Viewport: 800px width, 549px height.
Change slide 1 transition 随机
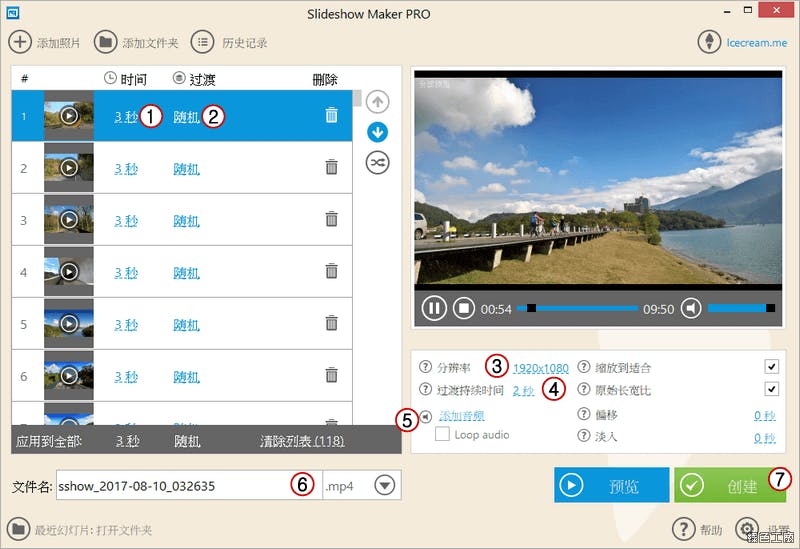click(x=186, y=117)
